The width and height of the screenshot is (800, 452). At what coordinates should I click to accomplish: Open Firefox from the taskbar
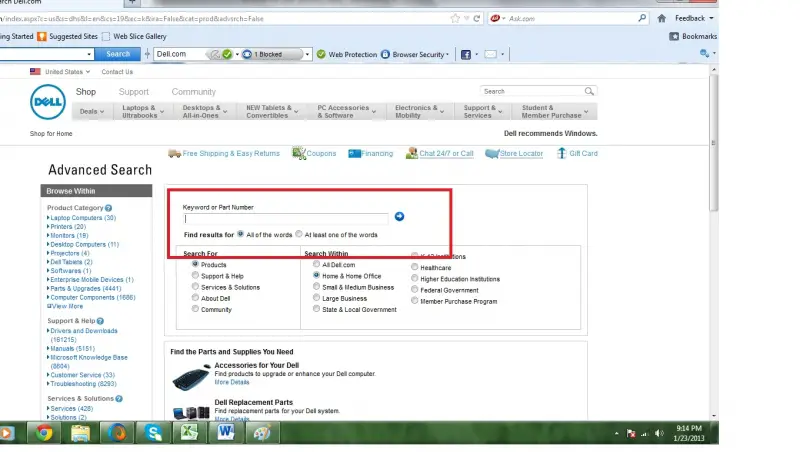117,433
